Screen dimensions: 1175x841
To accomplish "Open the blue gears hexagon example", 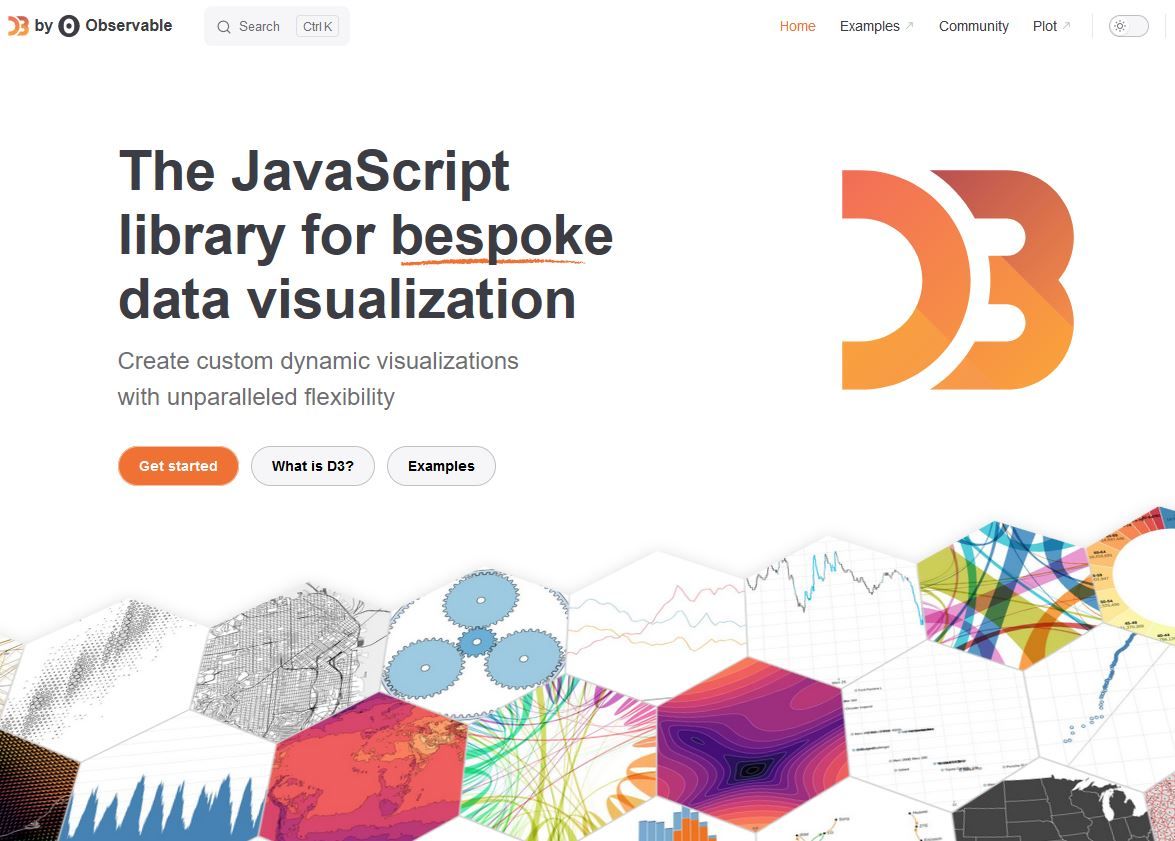I will coord(477,643).
